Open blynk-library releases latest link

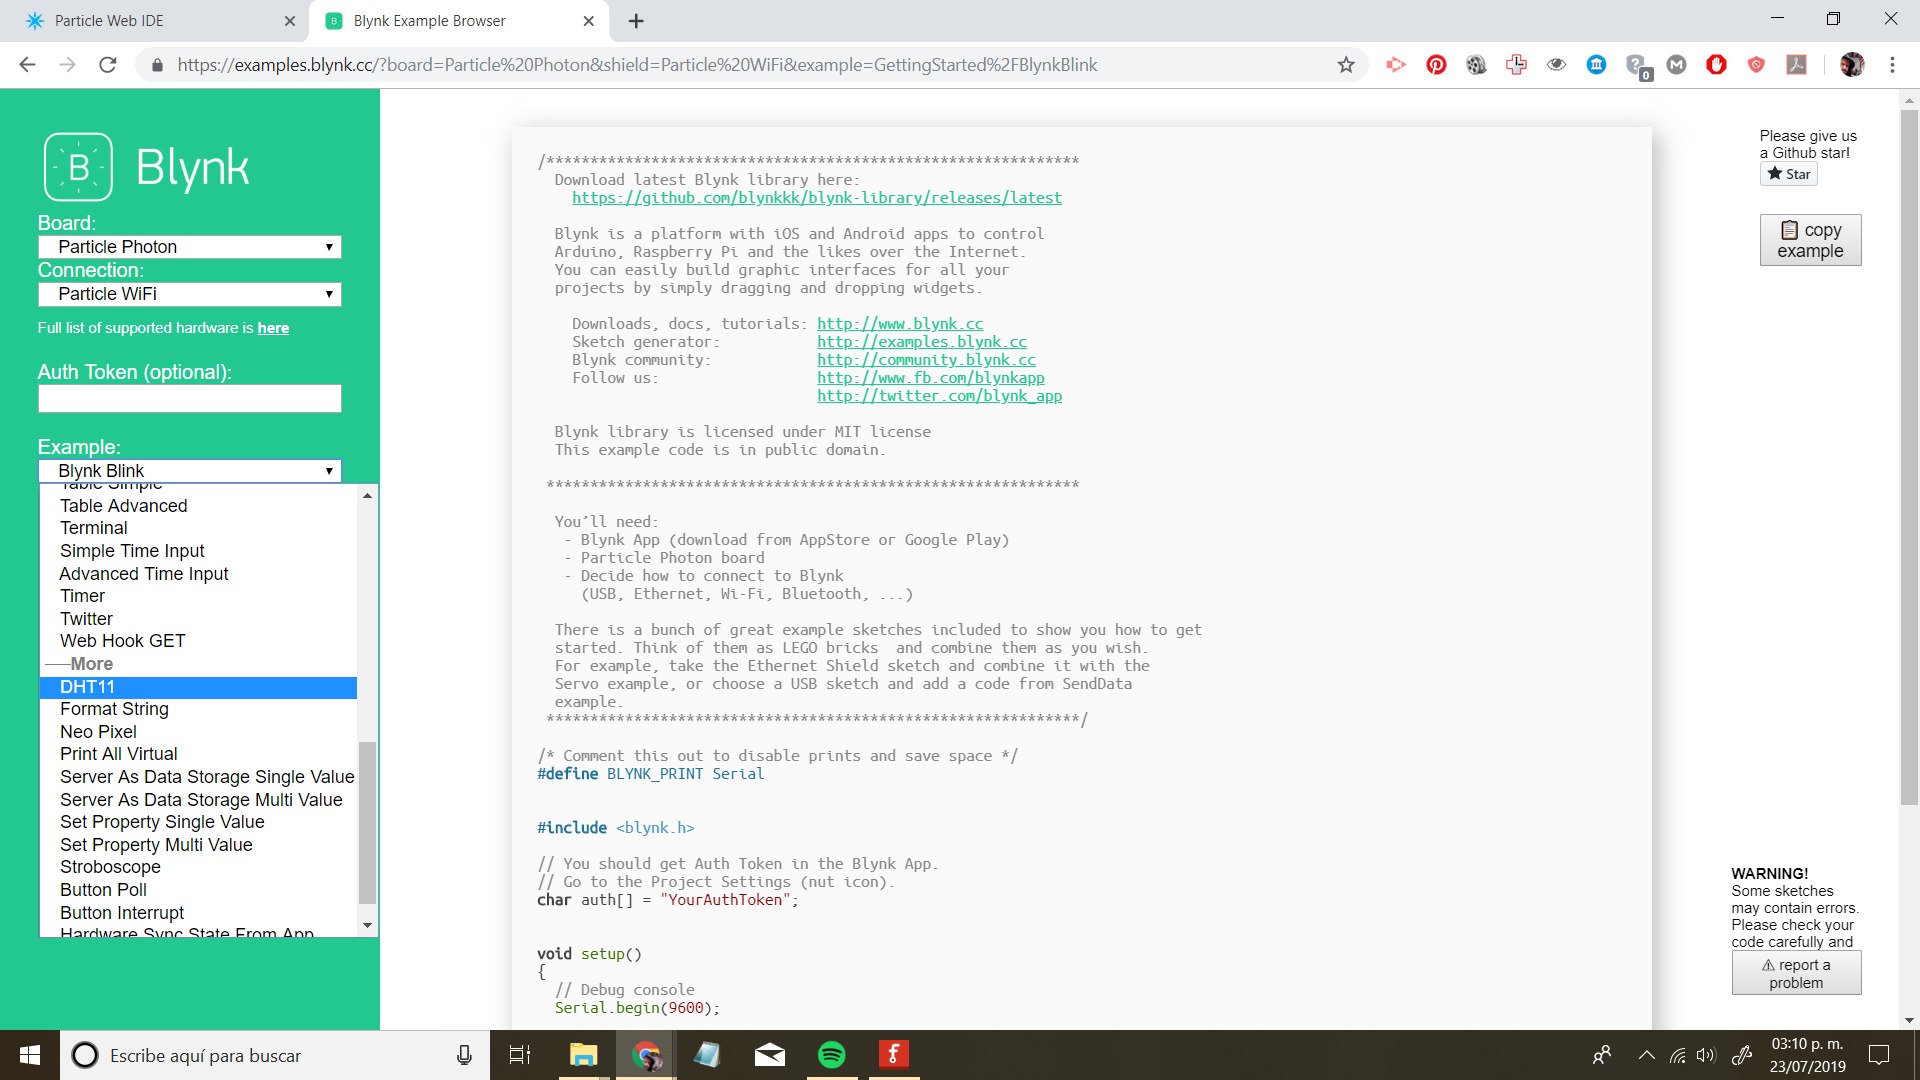click(x=817, y=198)
